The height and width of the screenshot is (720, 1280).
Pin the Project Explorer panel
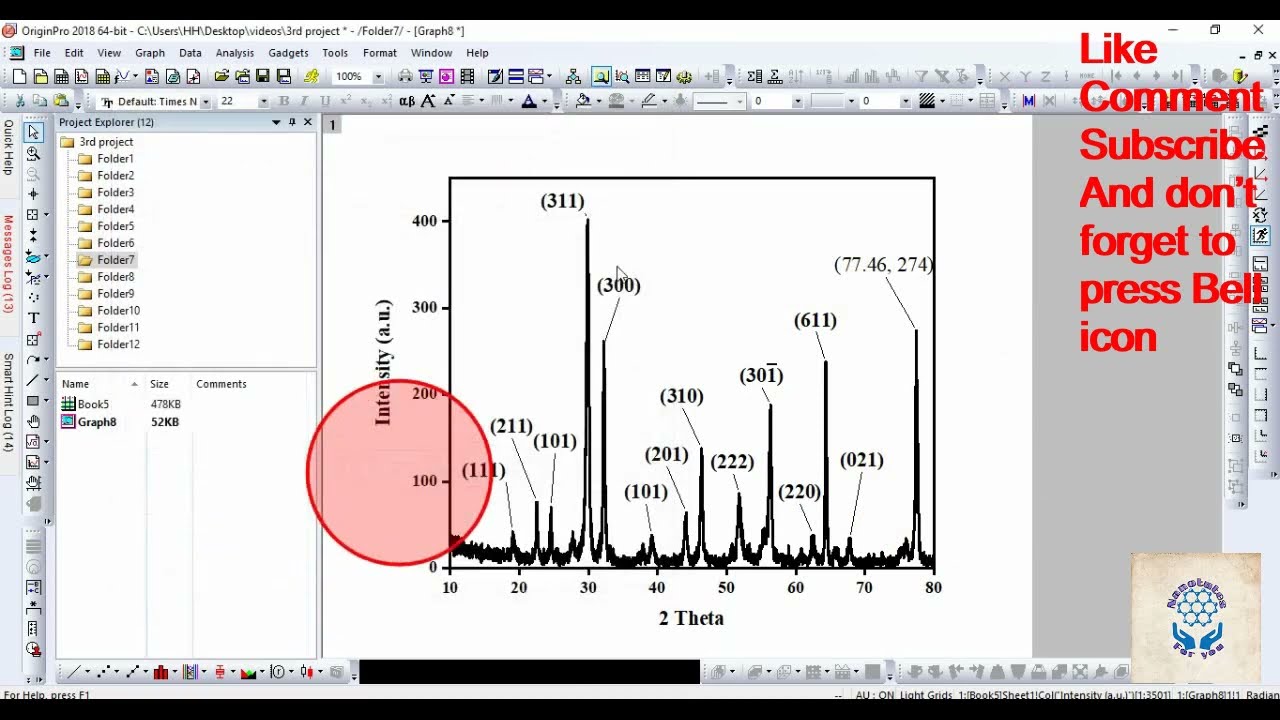coord(292,122)
